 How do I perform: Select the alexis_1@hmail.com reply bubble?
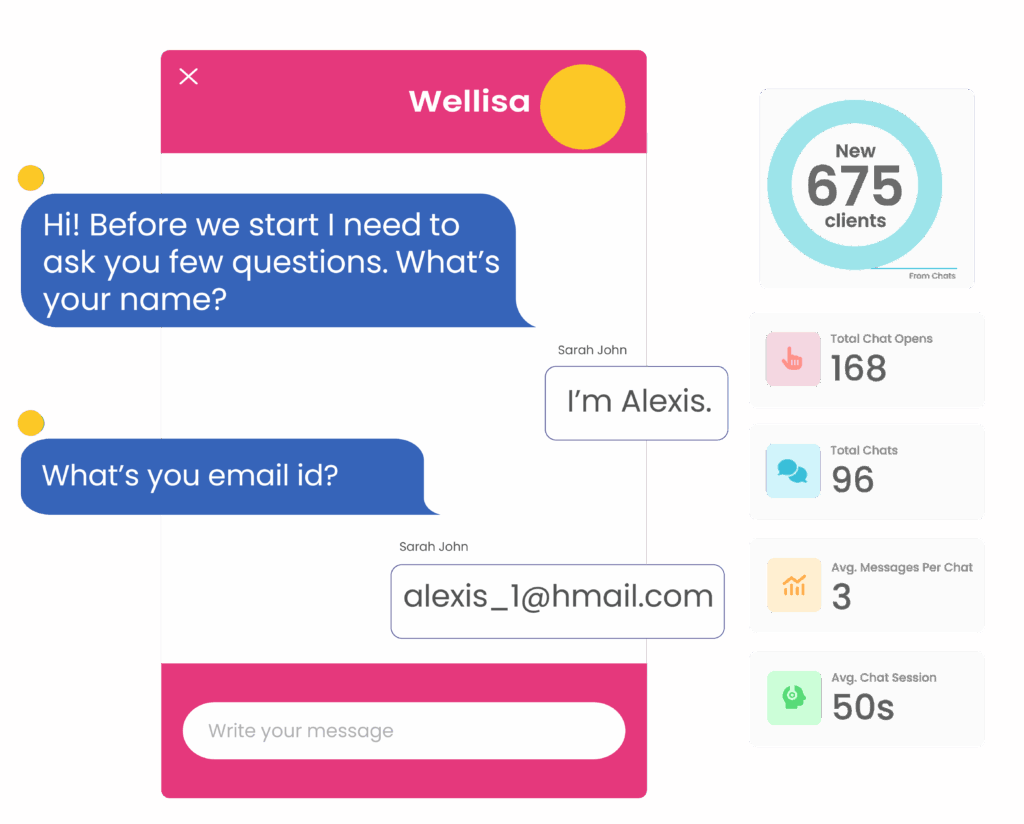(557, 600)
